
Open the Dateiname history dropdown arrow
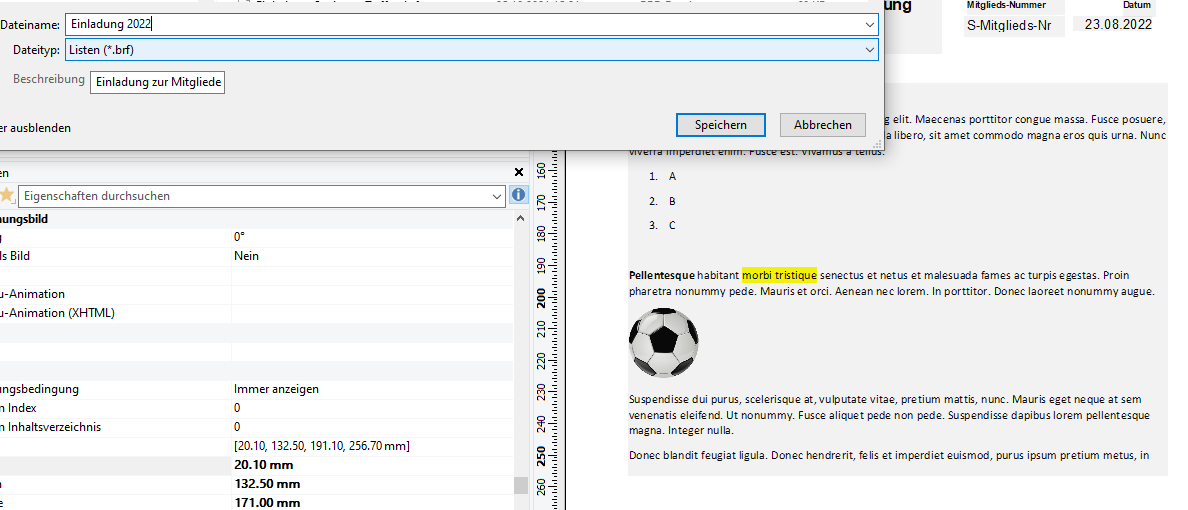click(870, 24)
